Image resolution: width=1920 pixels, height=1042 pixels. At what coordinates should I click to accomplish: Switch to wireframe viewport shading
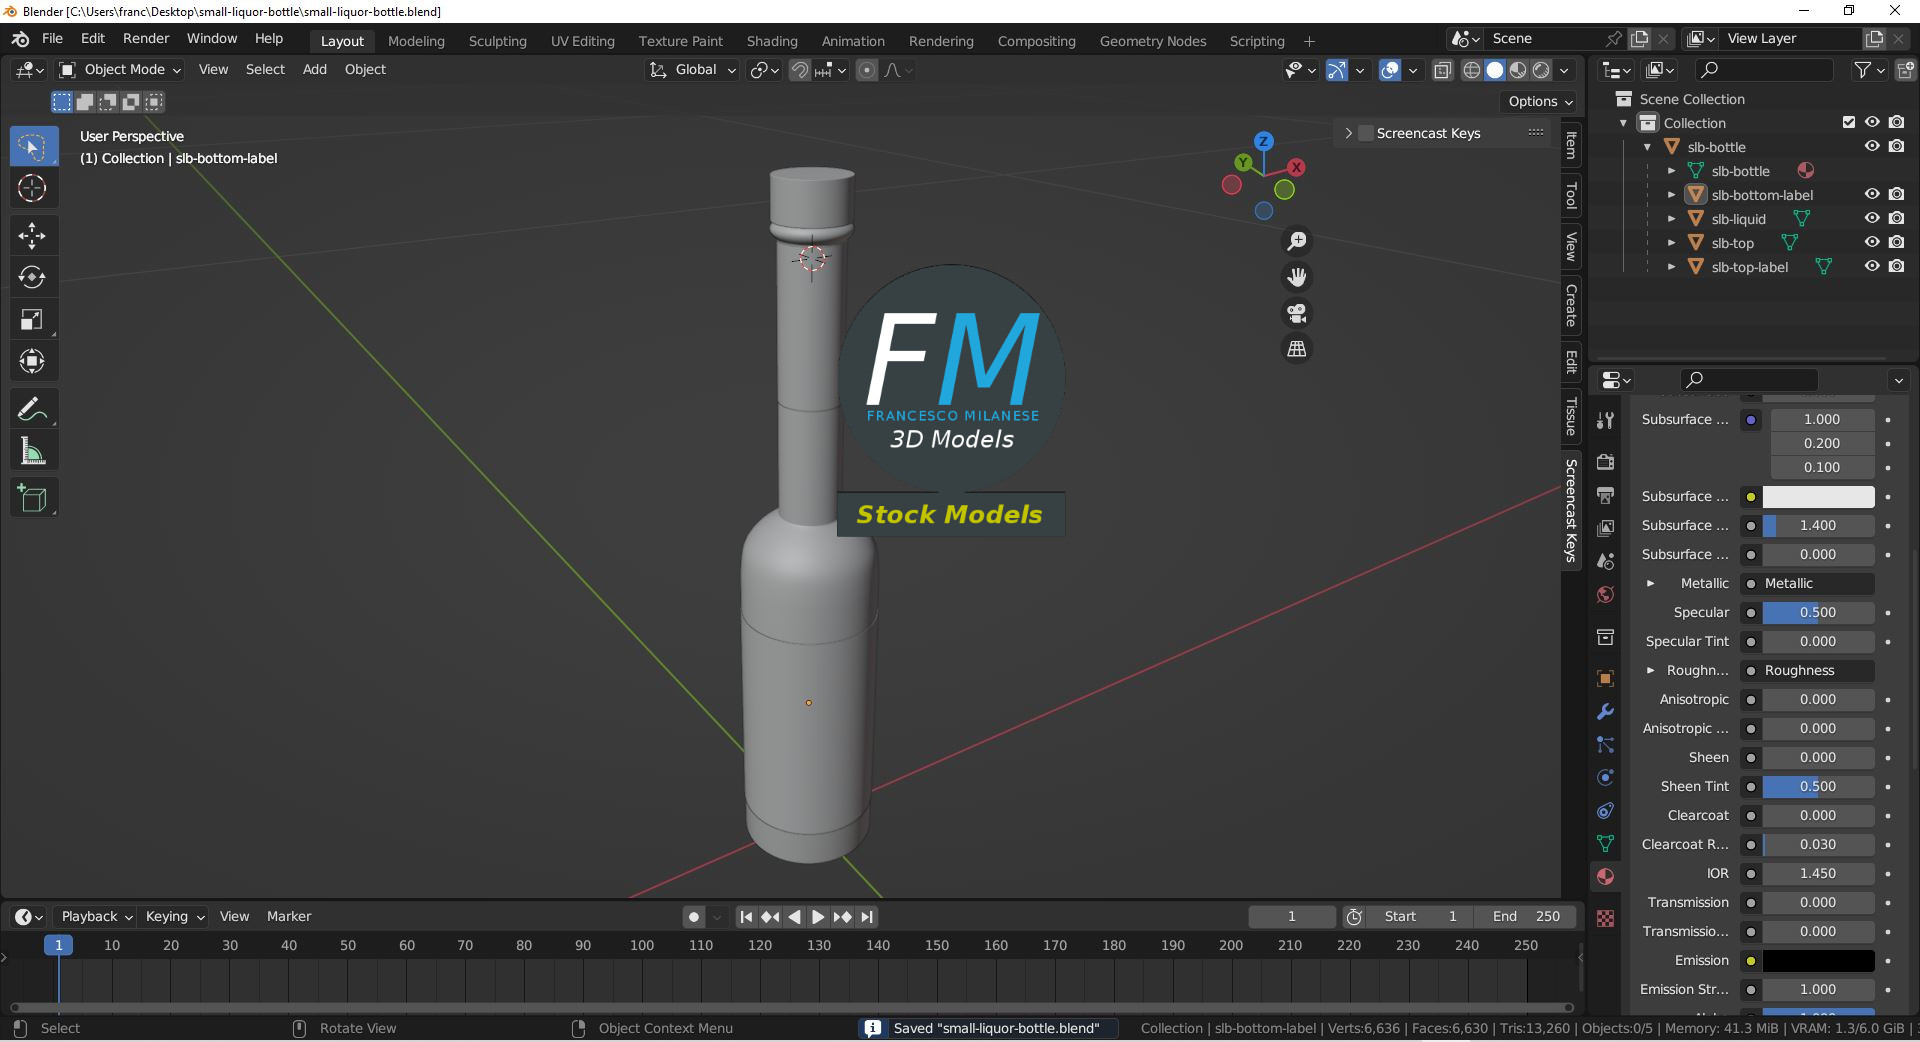point(1472,70)
